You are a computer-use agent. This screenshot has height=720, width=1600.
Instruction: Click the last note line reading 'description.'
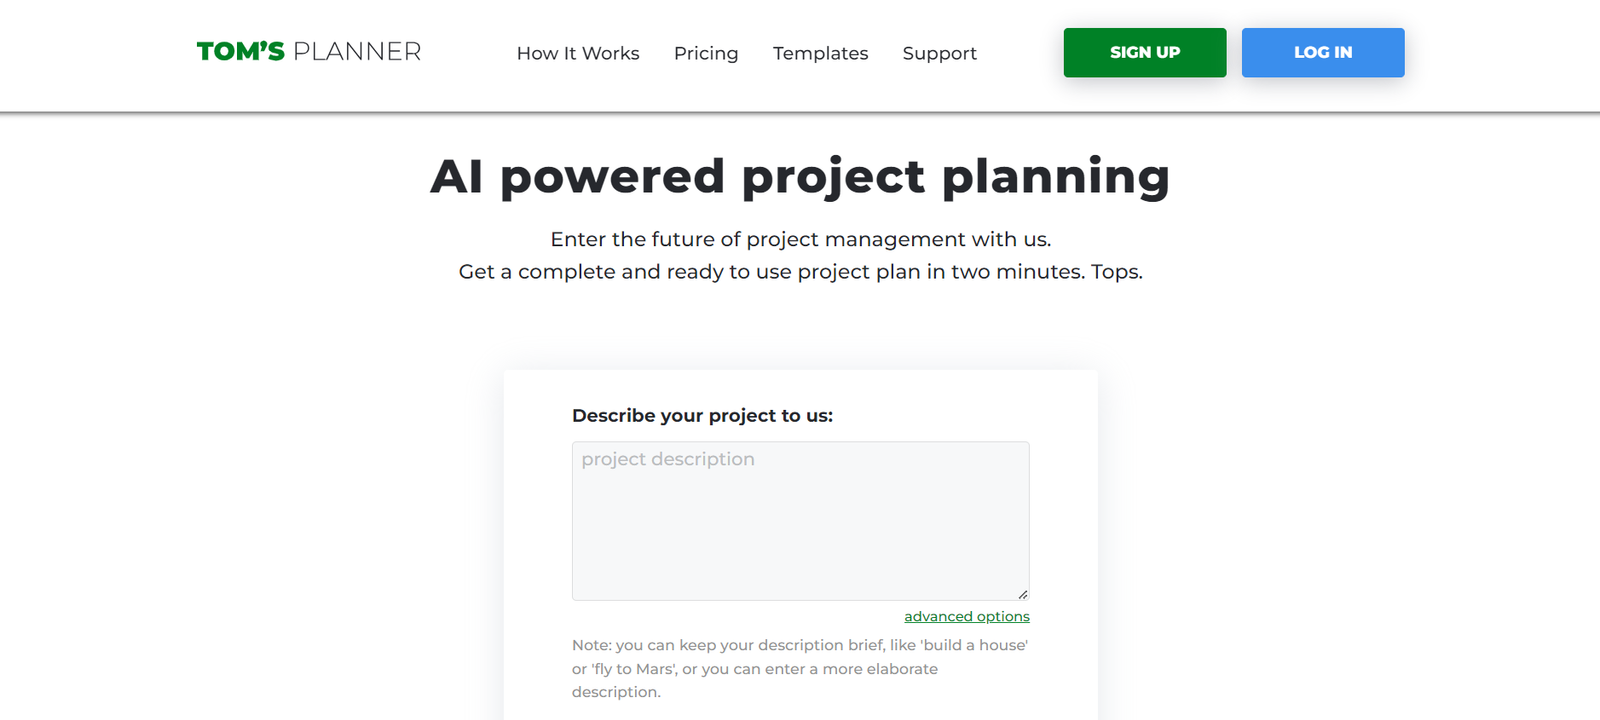pos(616,692)
